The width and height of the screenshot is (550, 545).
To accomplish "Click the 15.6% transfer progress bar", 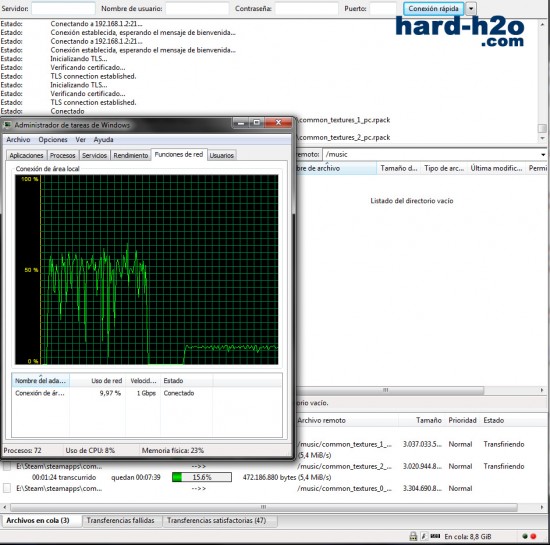I will [x=202, y=477].
